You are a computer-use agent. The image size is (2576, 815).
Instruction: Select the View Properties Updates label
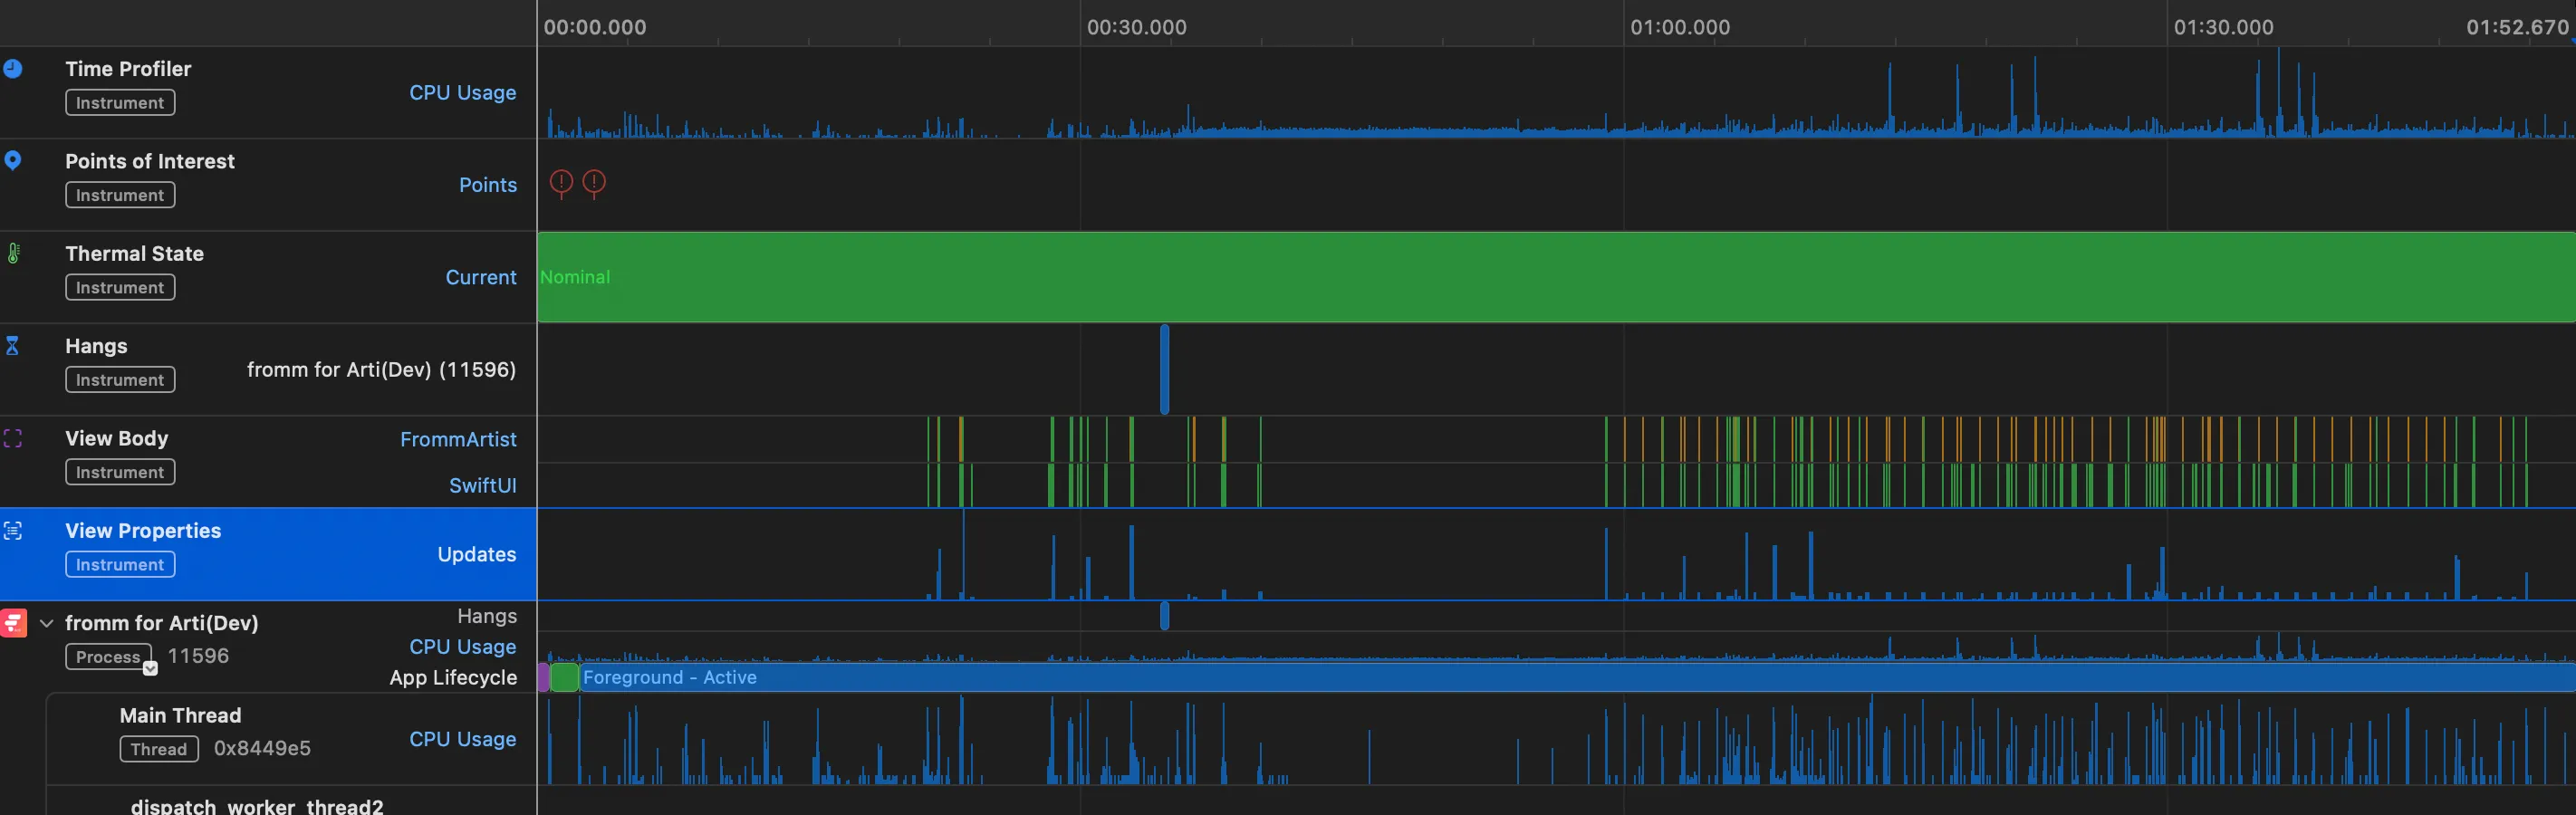pyautogui.click(x=477, y=555)
